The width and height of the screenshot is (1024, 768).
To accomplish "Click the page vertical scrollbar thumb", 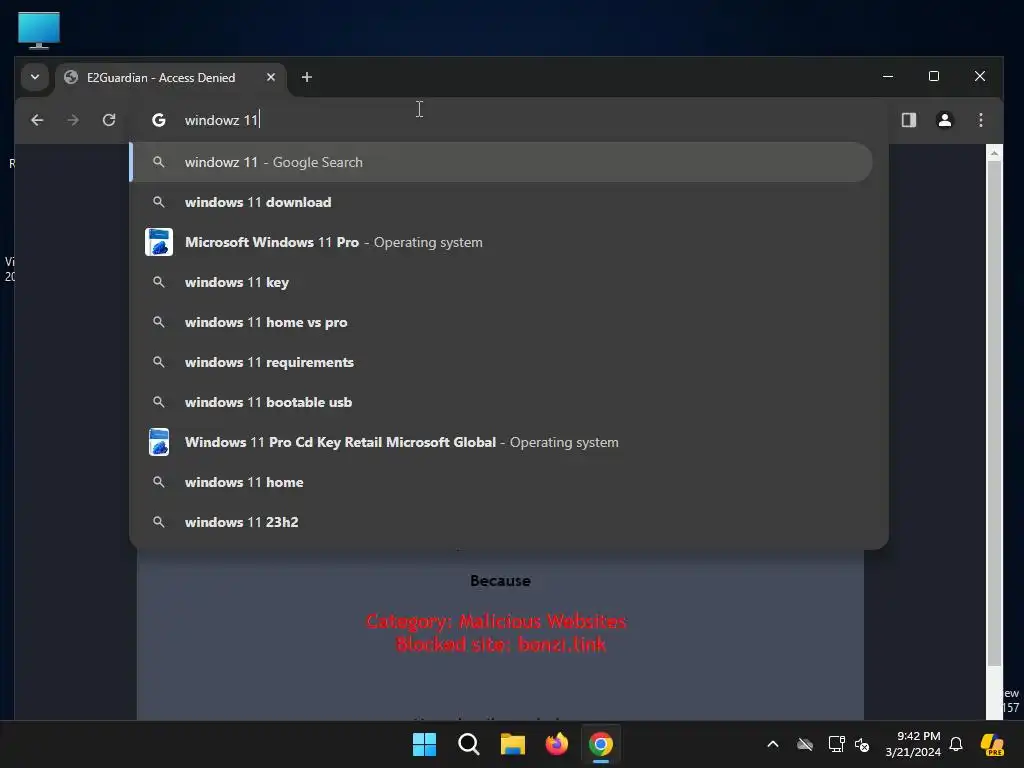I will [994, 413].
